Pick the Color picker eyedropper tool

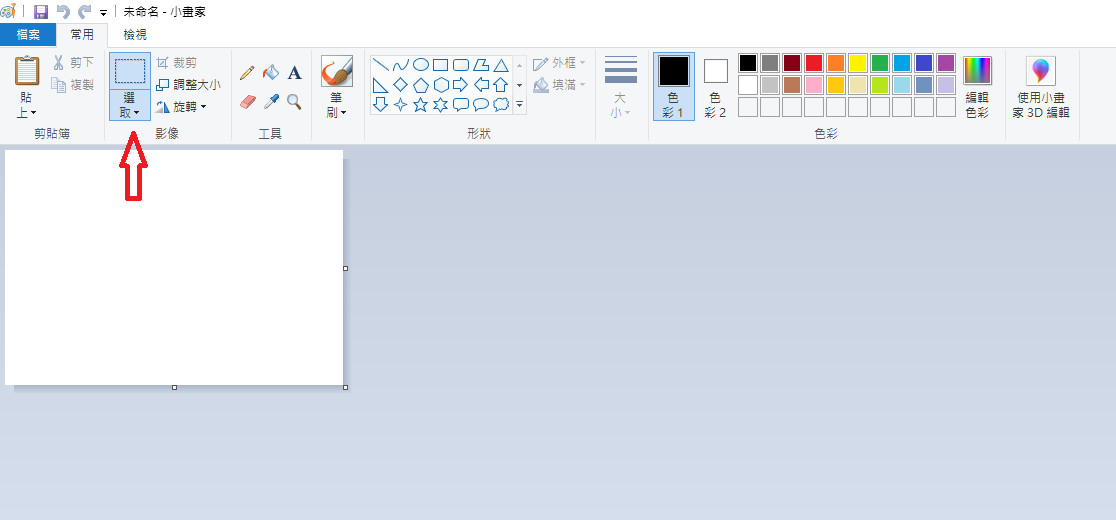(x=270, y=102)
